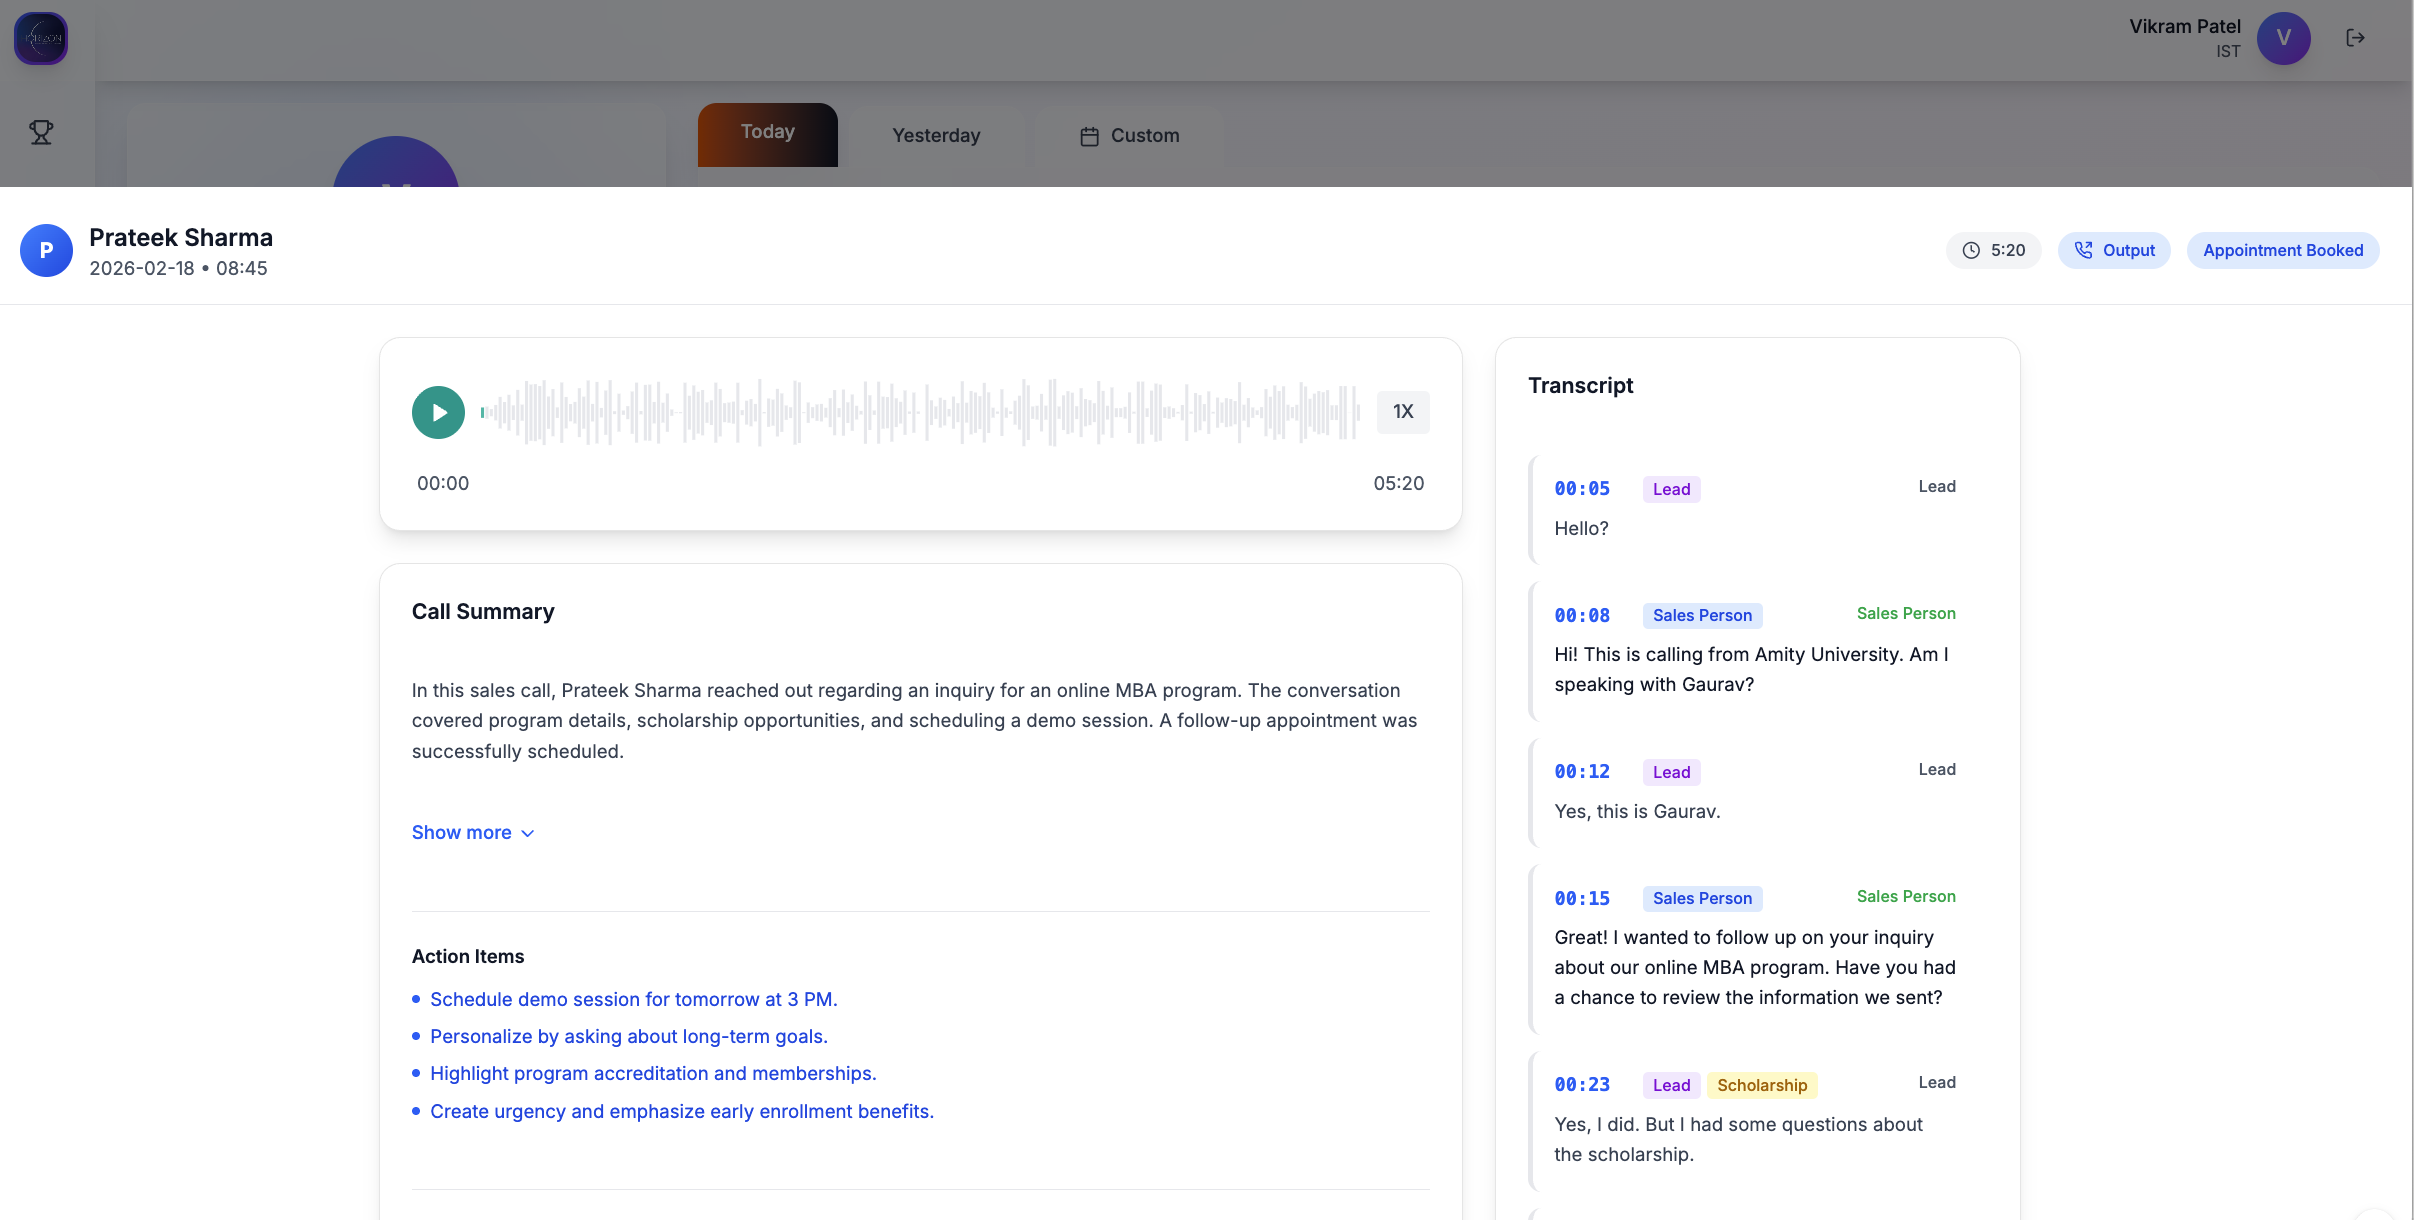Click the app logo in top-left

pyautogui.click(x=41, y=38)
